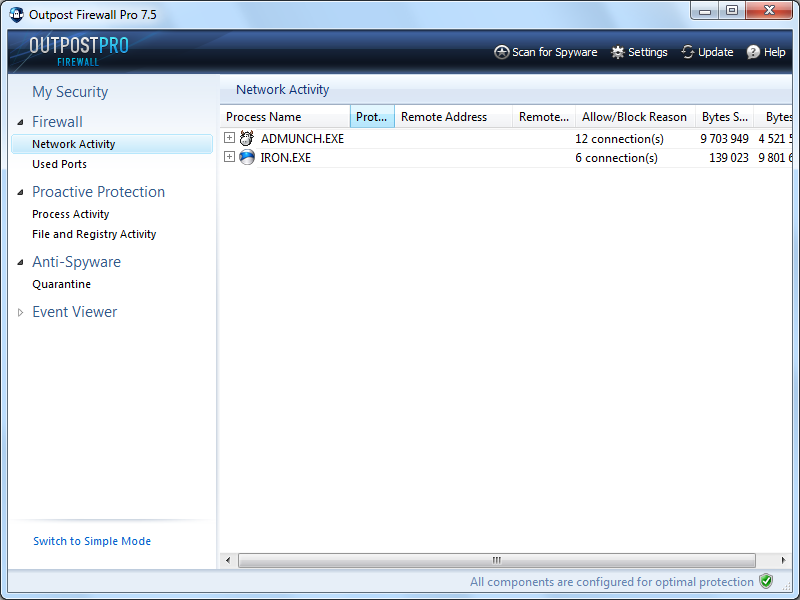800x600 pixels.
Task: Open Help via the question mark icon
Action: coord(753,52)
